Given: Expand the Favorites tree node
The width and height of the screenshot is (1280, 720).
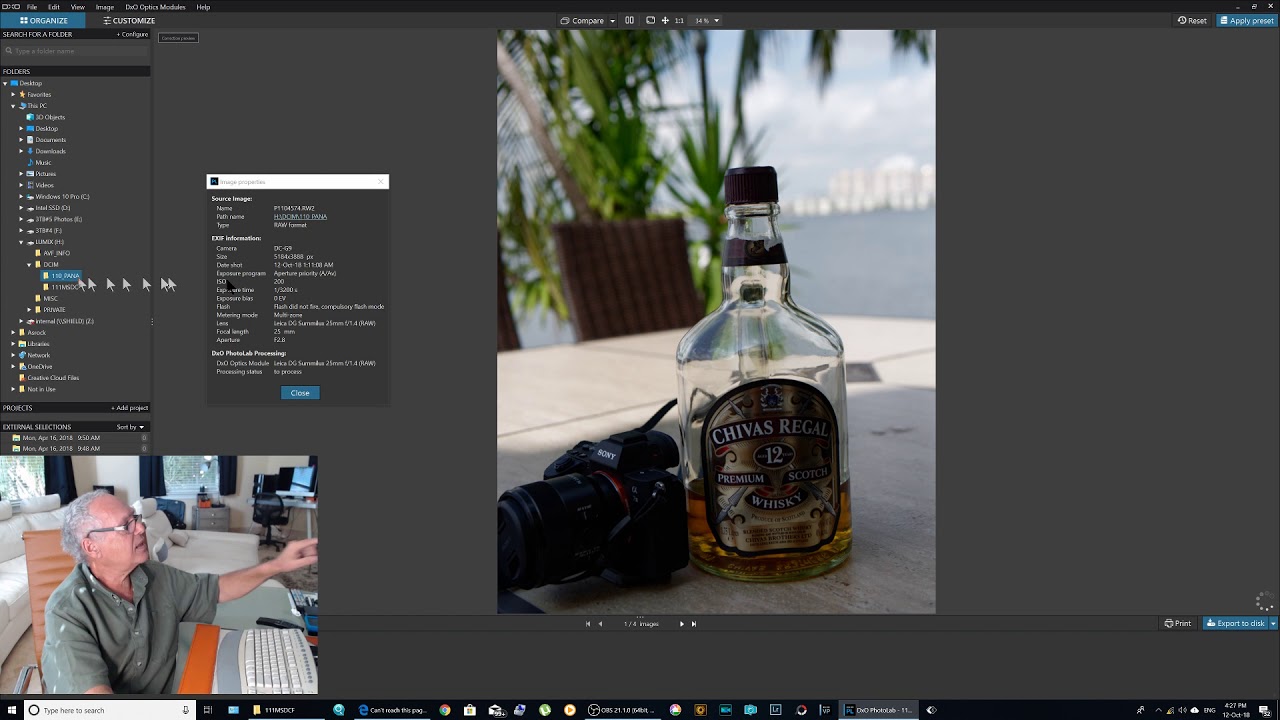Looking at the screenshot, I should click(x=13, y=94).
